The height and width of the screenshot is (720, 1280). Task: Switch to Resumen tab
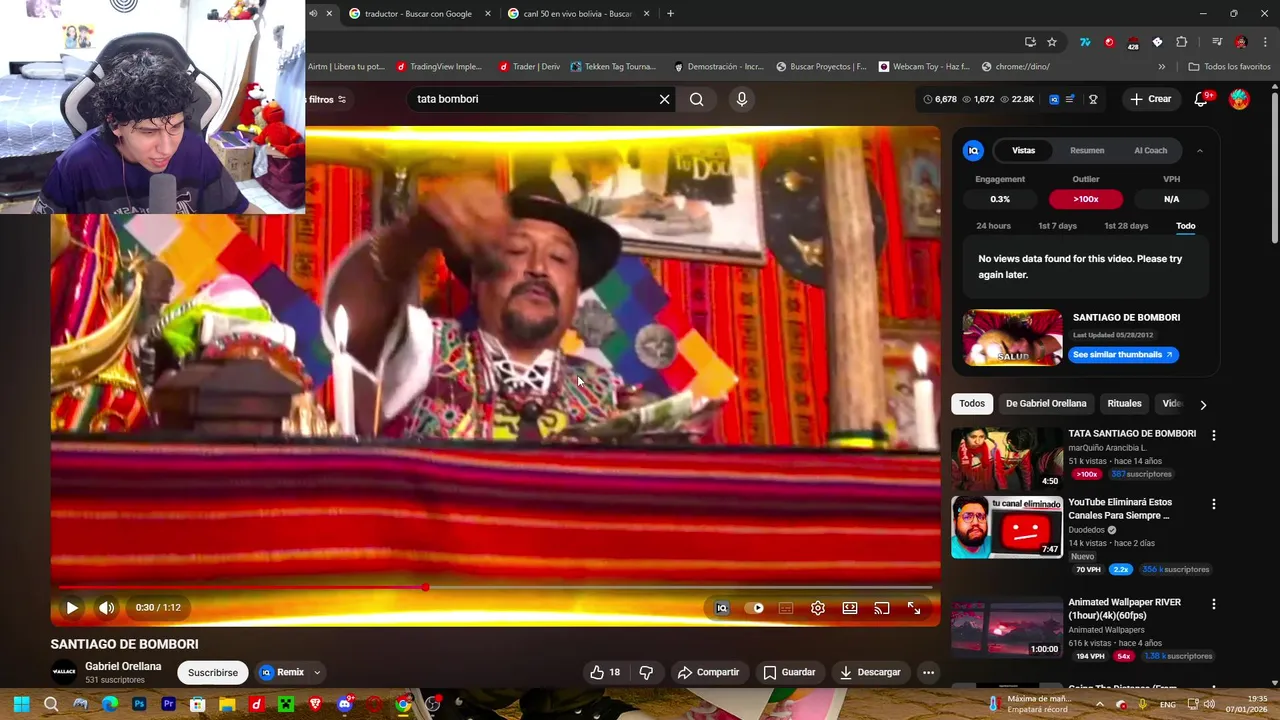tap(1087, 150)
